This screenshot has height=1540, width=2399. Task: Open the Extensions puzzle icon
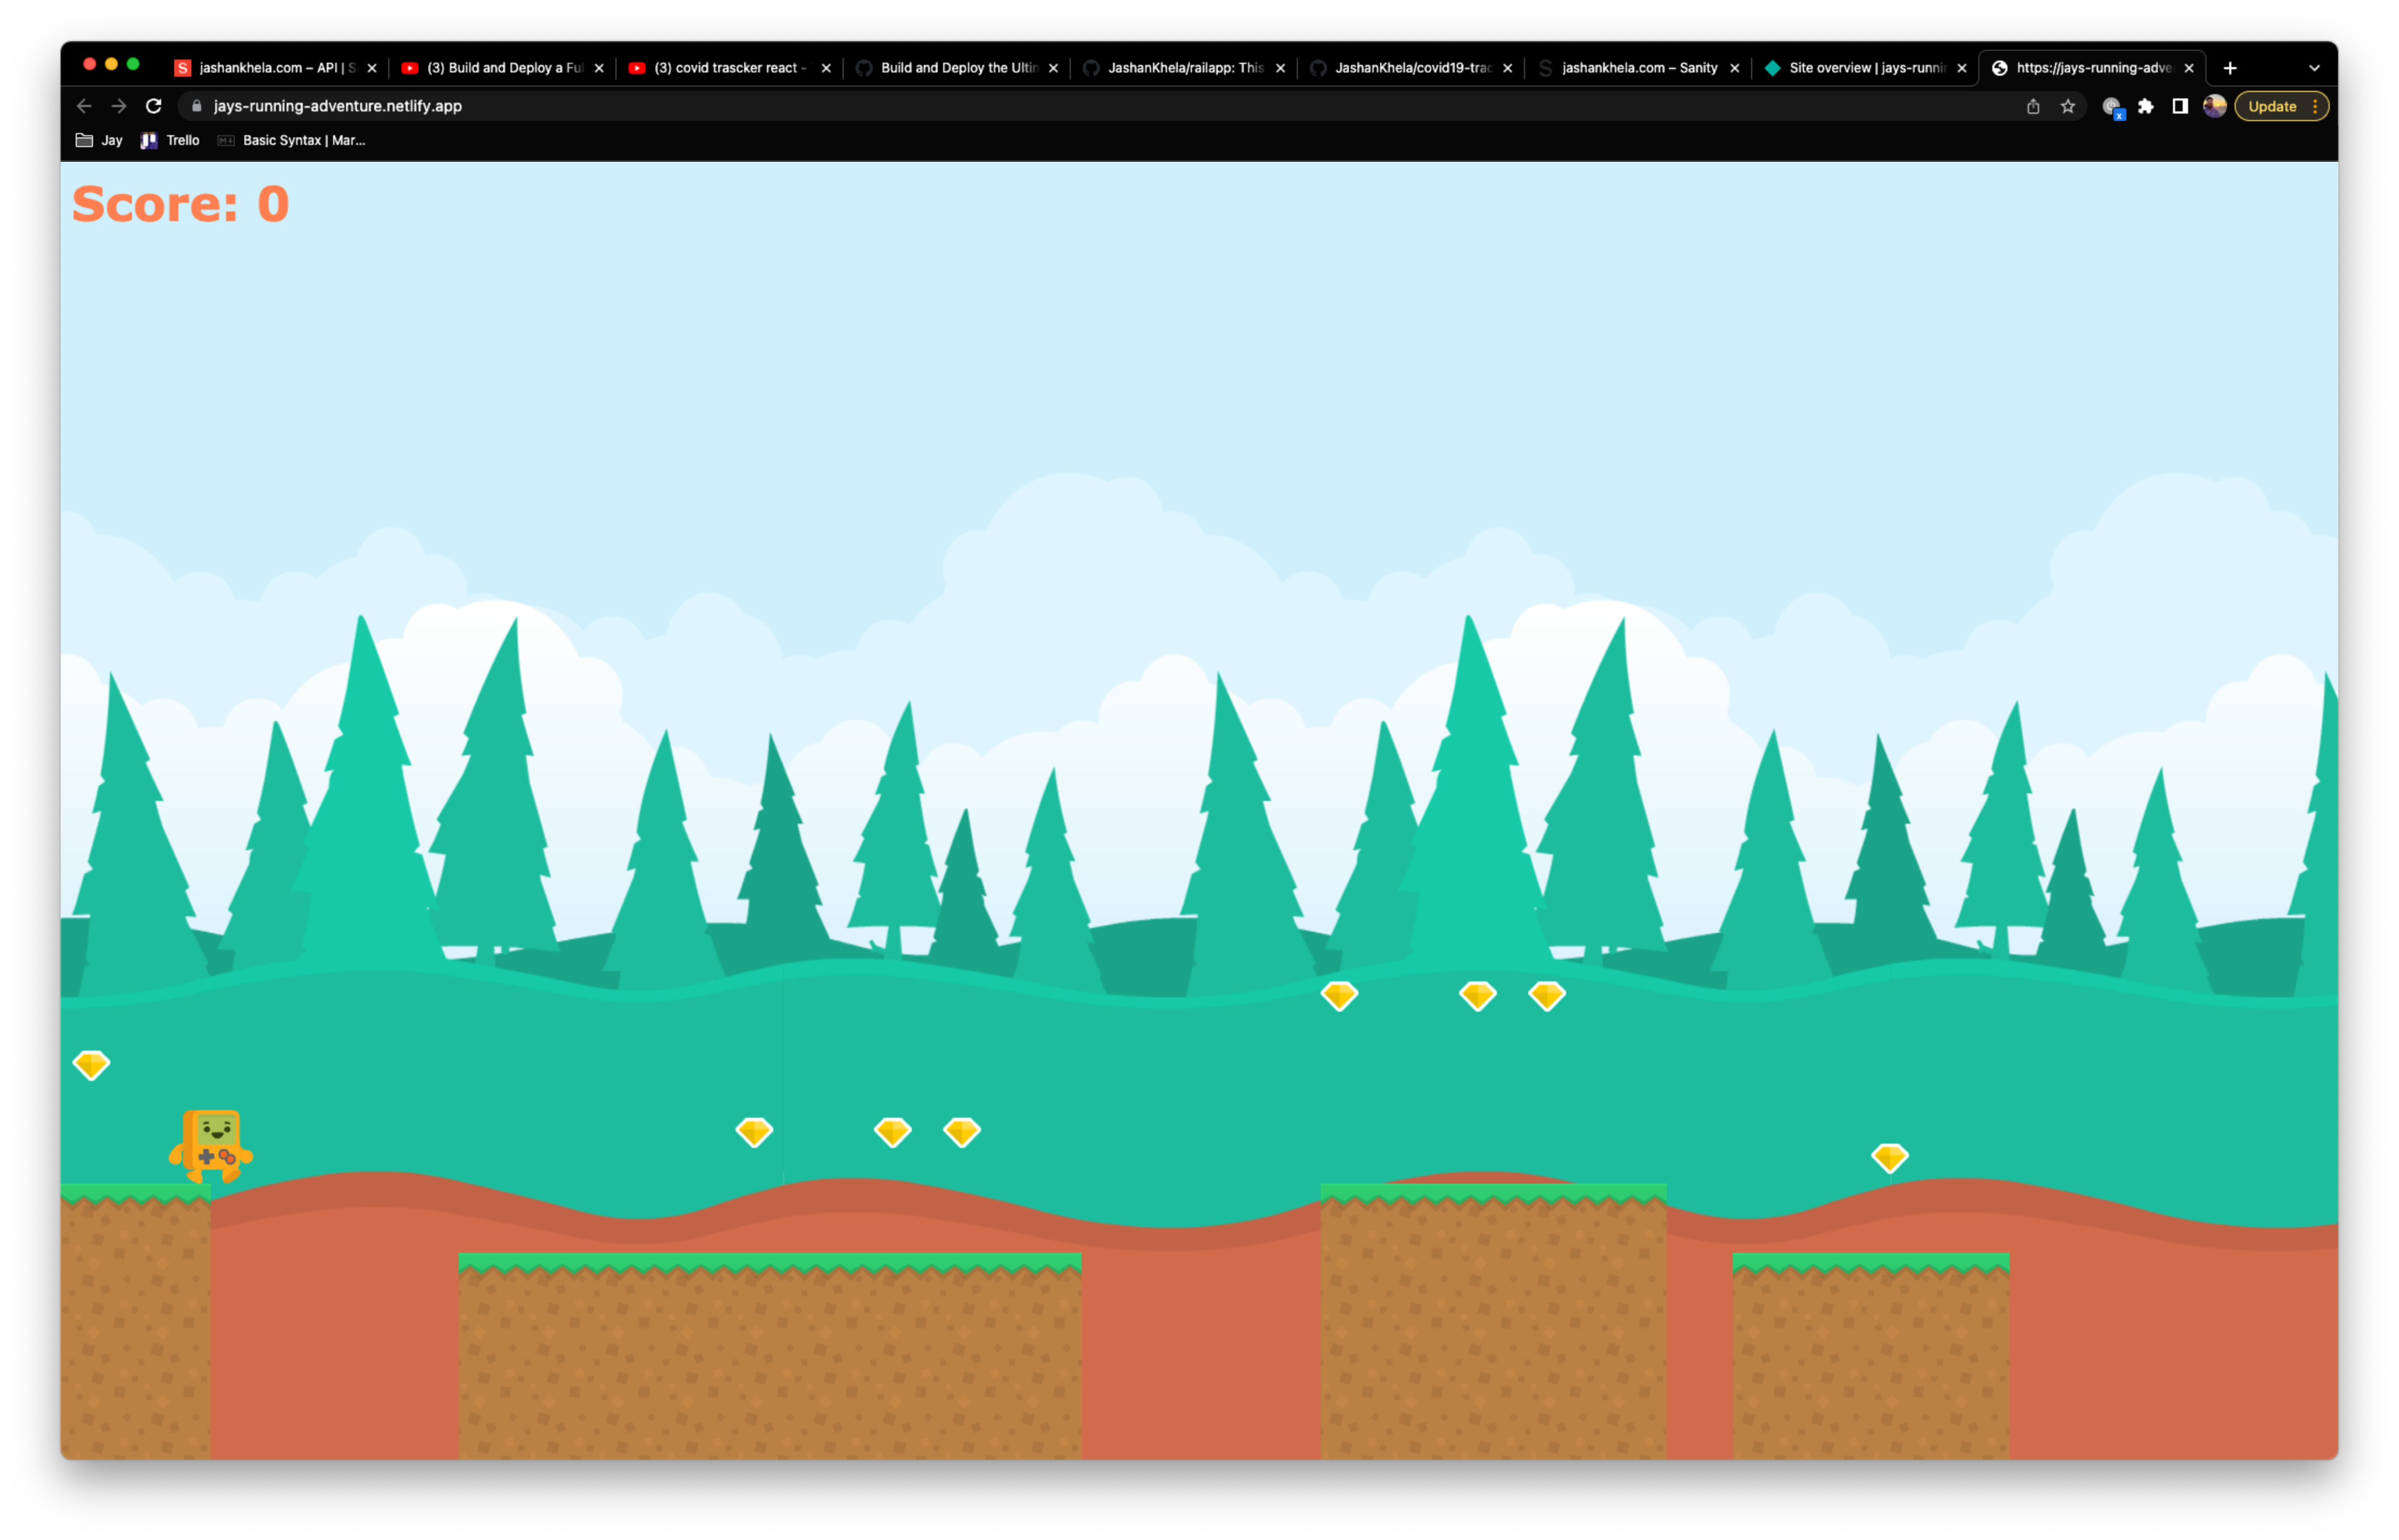coord(2145,106)
